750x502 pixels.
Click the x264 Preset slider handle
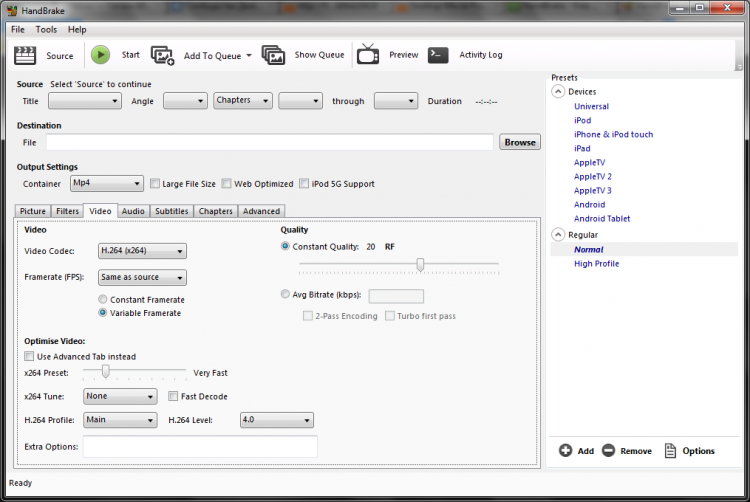[106, 371]
